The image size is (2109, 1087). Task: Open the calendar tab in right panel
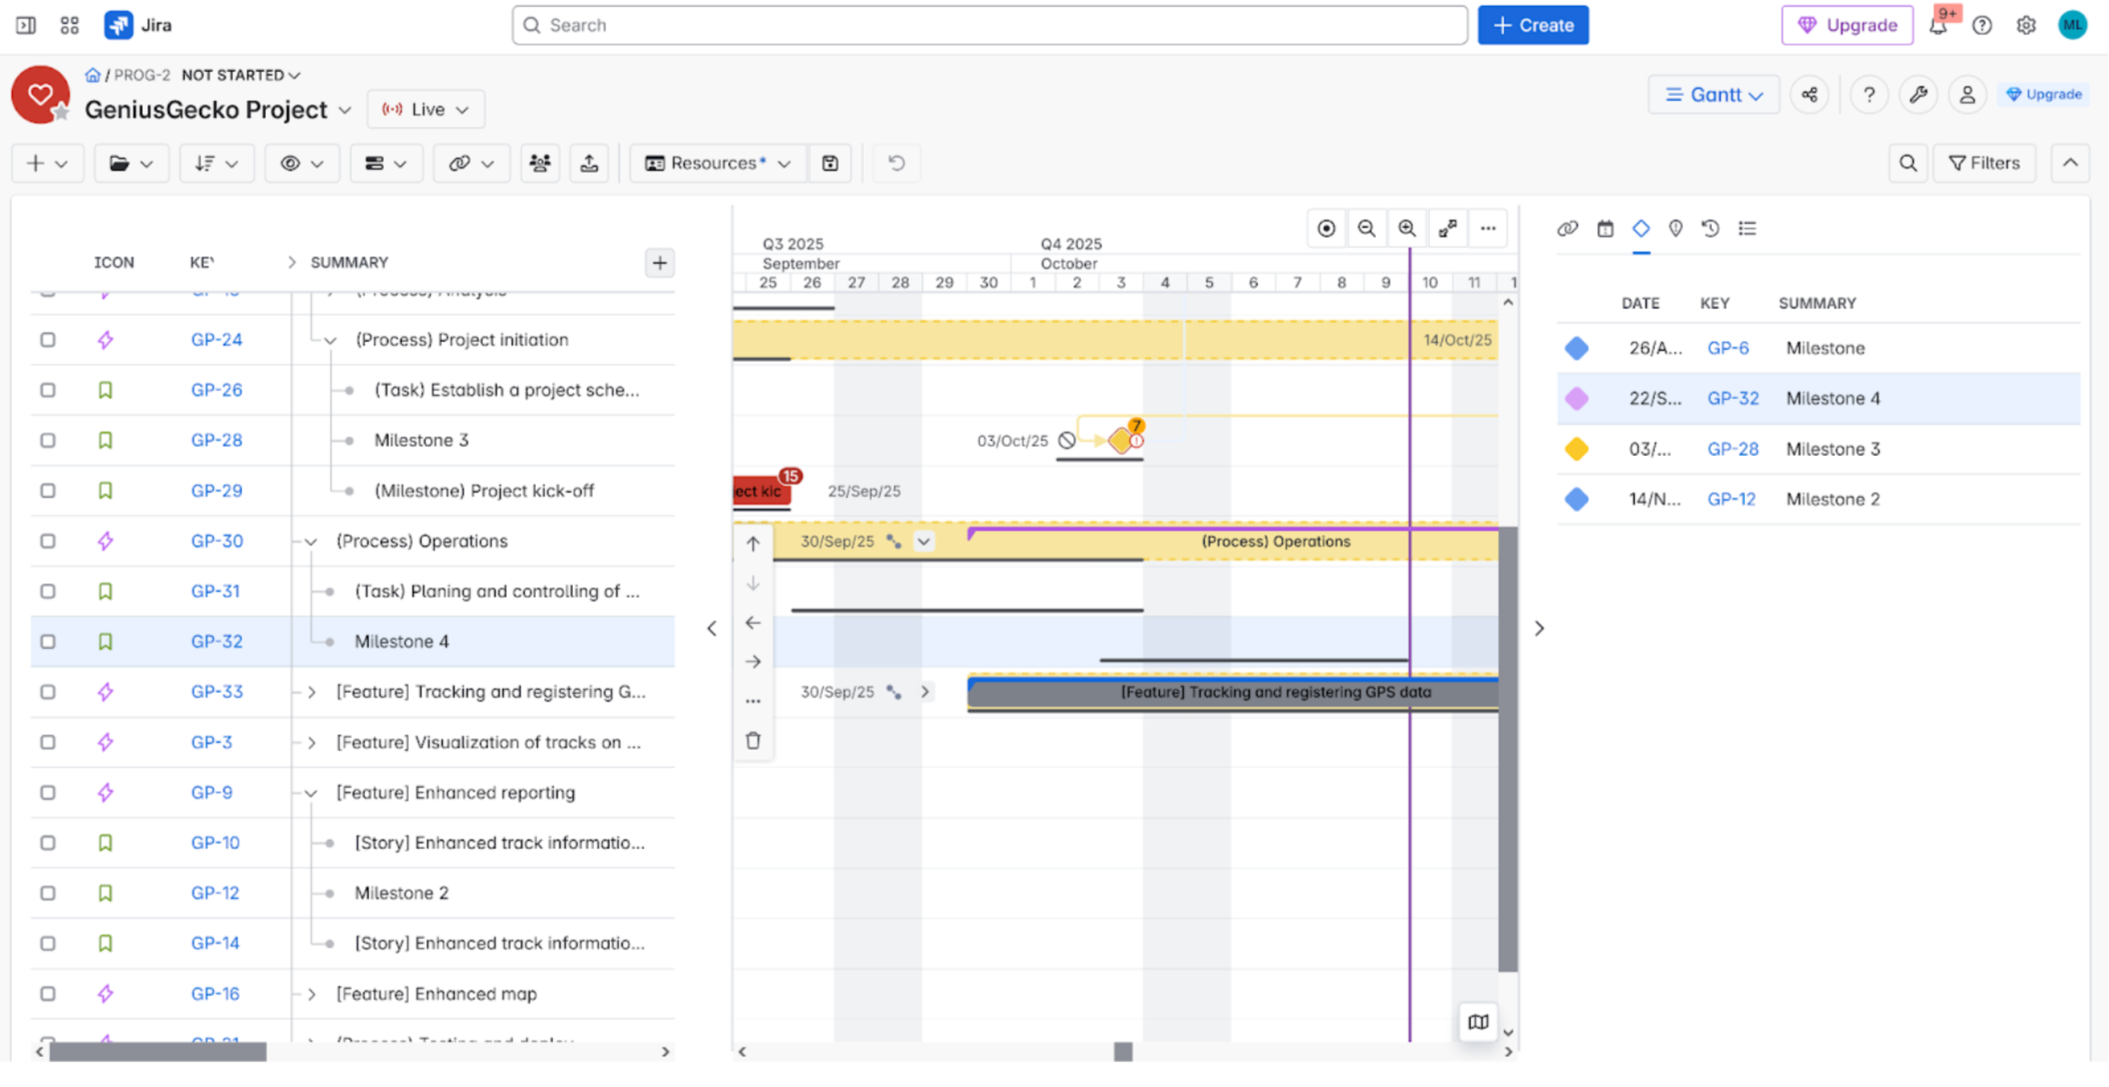pyautogui.click(x=1605, y=229)
